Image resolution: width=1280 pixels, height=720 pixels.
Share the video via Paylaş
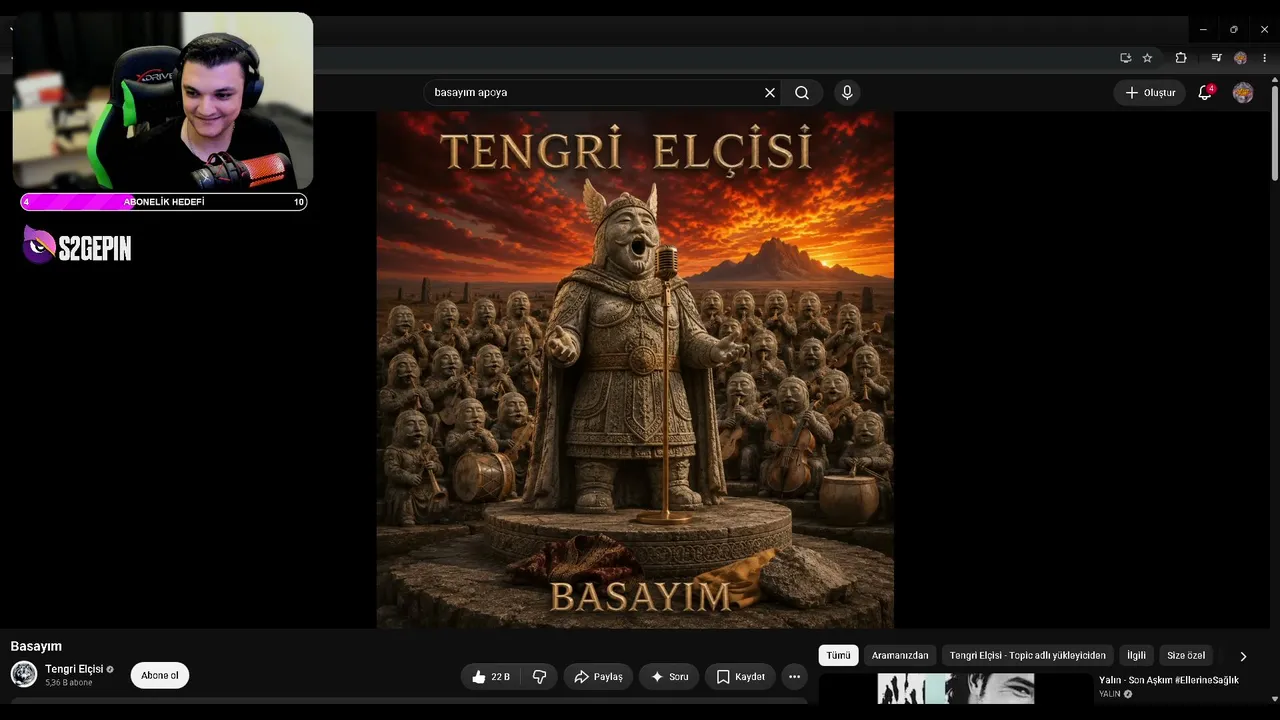point(598,677)
